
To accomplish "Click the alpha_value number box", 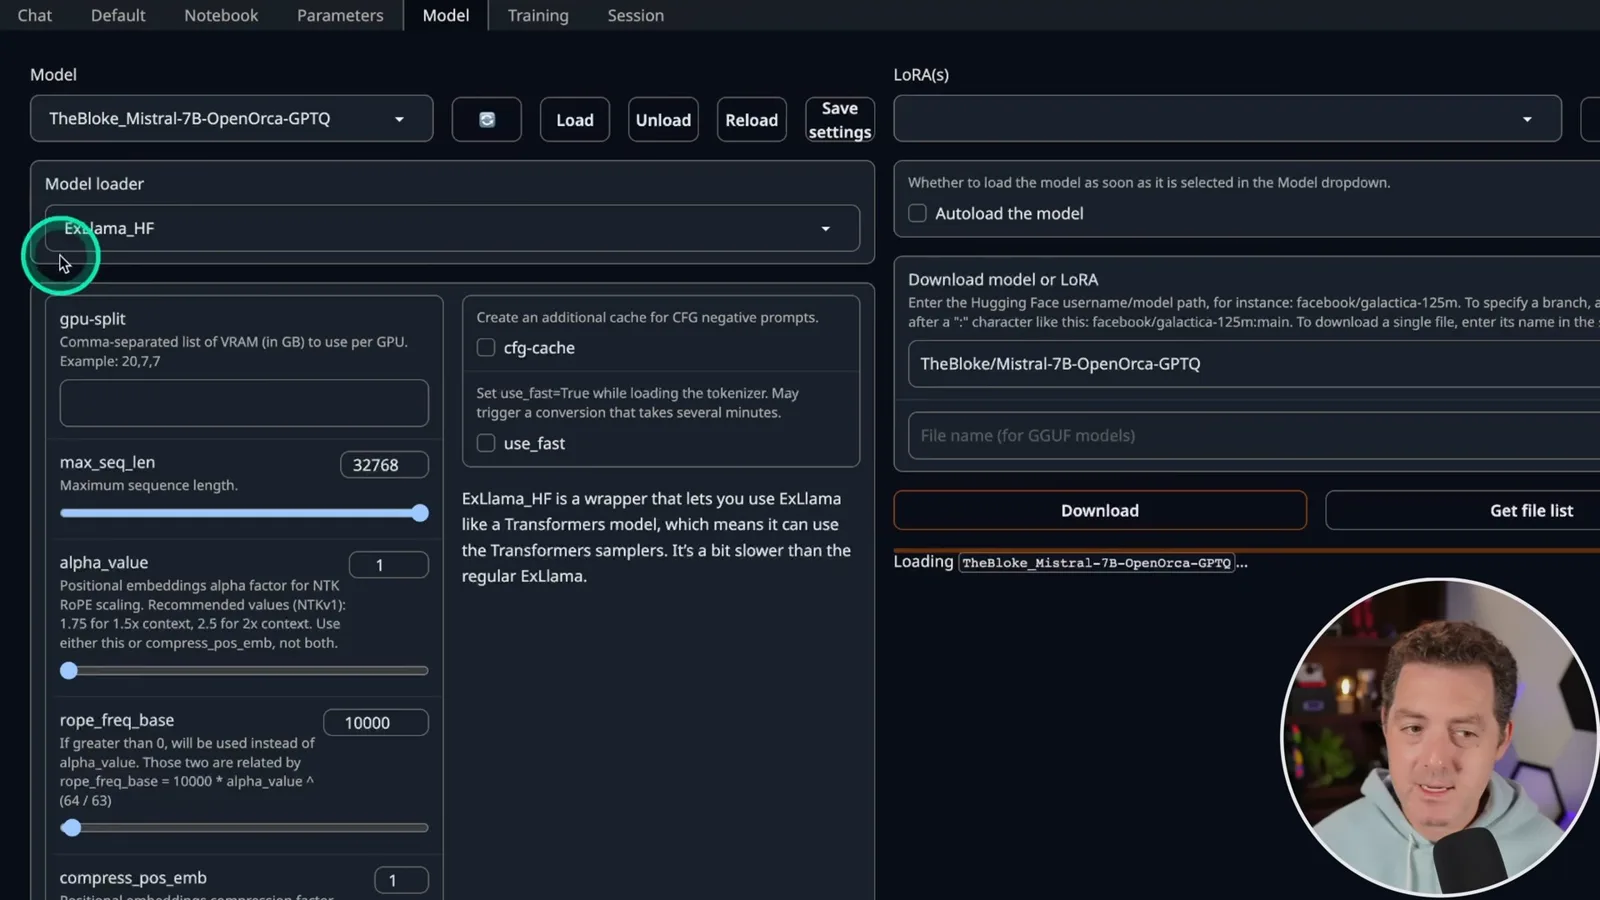I will click(388, 565).
